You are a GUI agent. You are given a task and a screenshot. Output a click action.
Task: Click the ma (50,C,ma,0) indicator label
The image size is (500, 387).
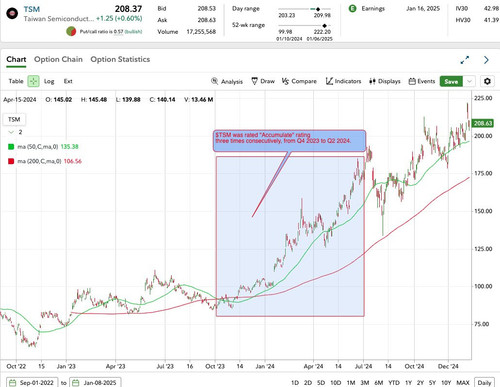tap(38, 147)
